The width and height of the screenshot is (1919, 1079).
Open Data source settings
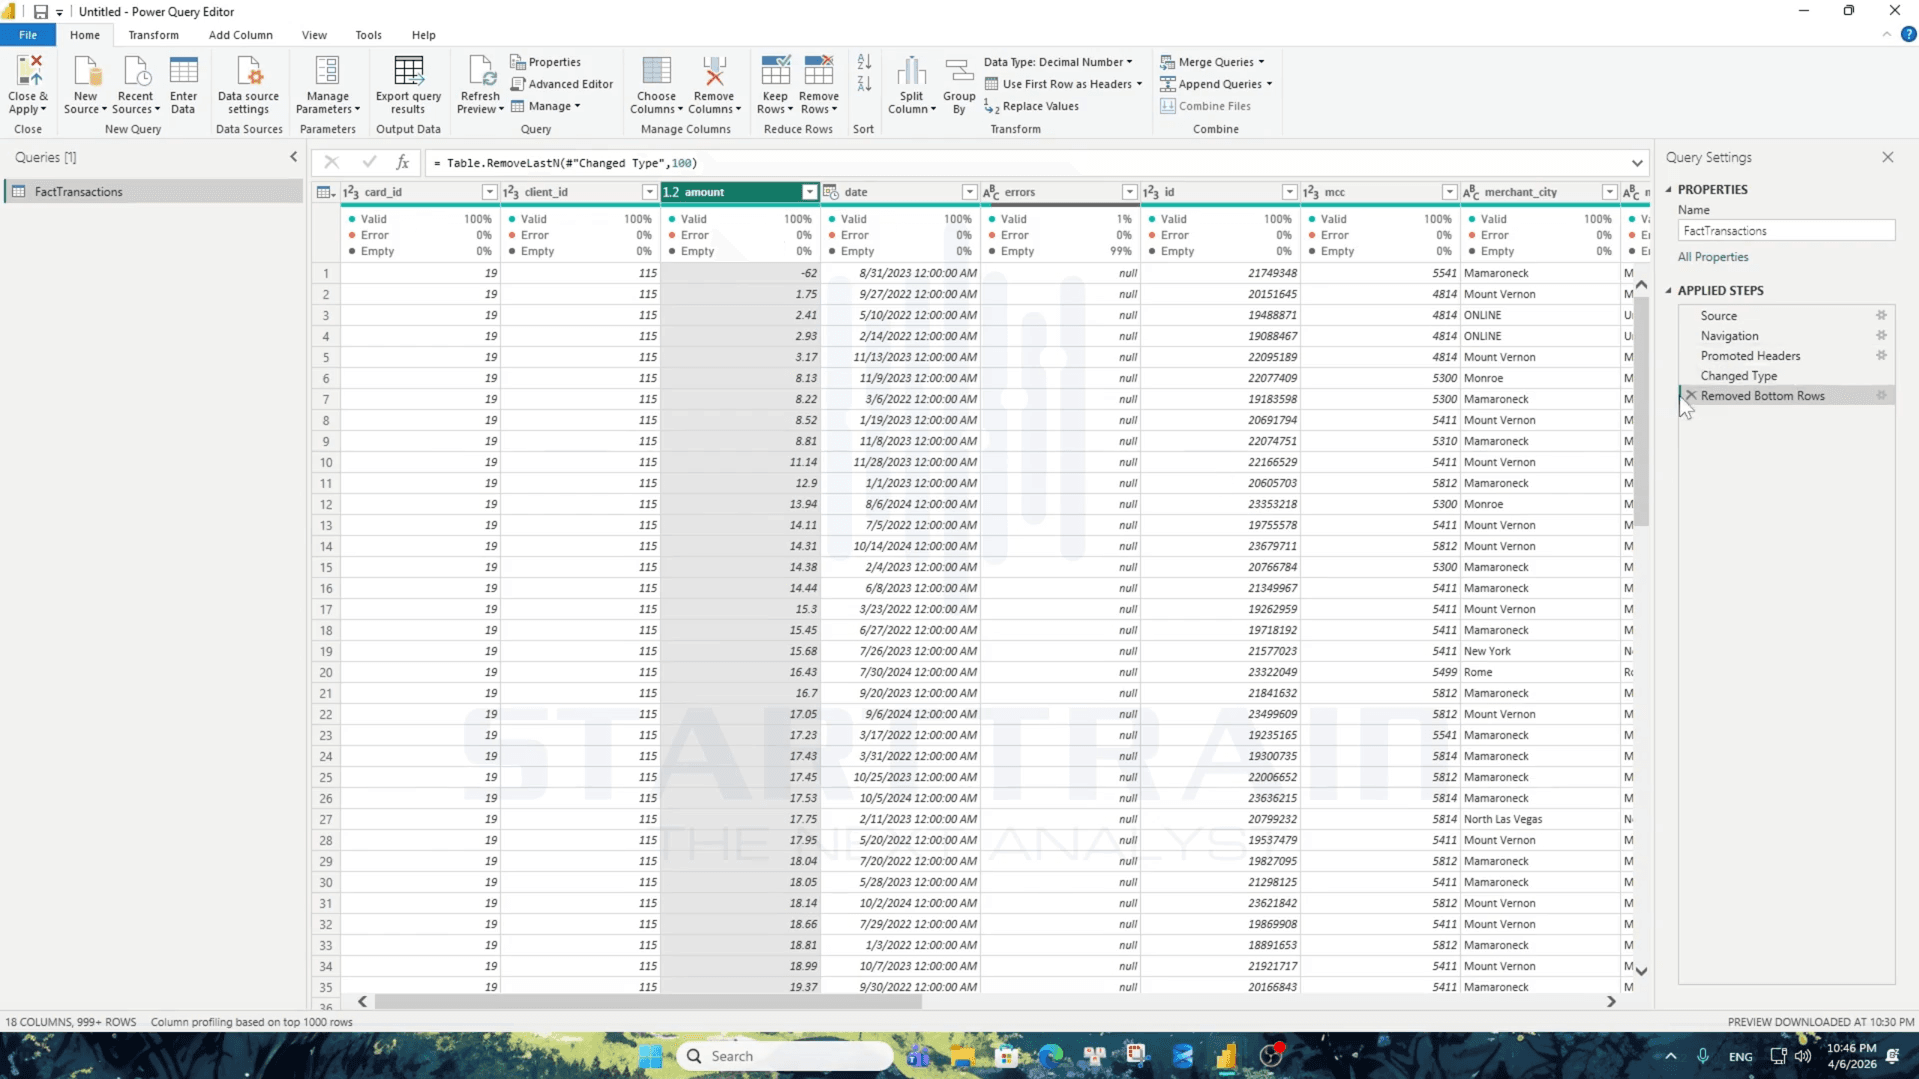click(249, 71)
